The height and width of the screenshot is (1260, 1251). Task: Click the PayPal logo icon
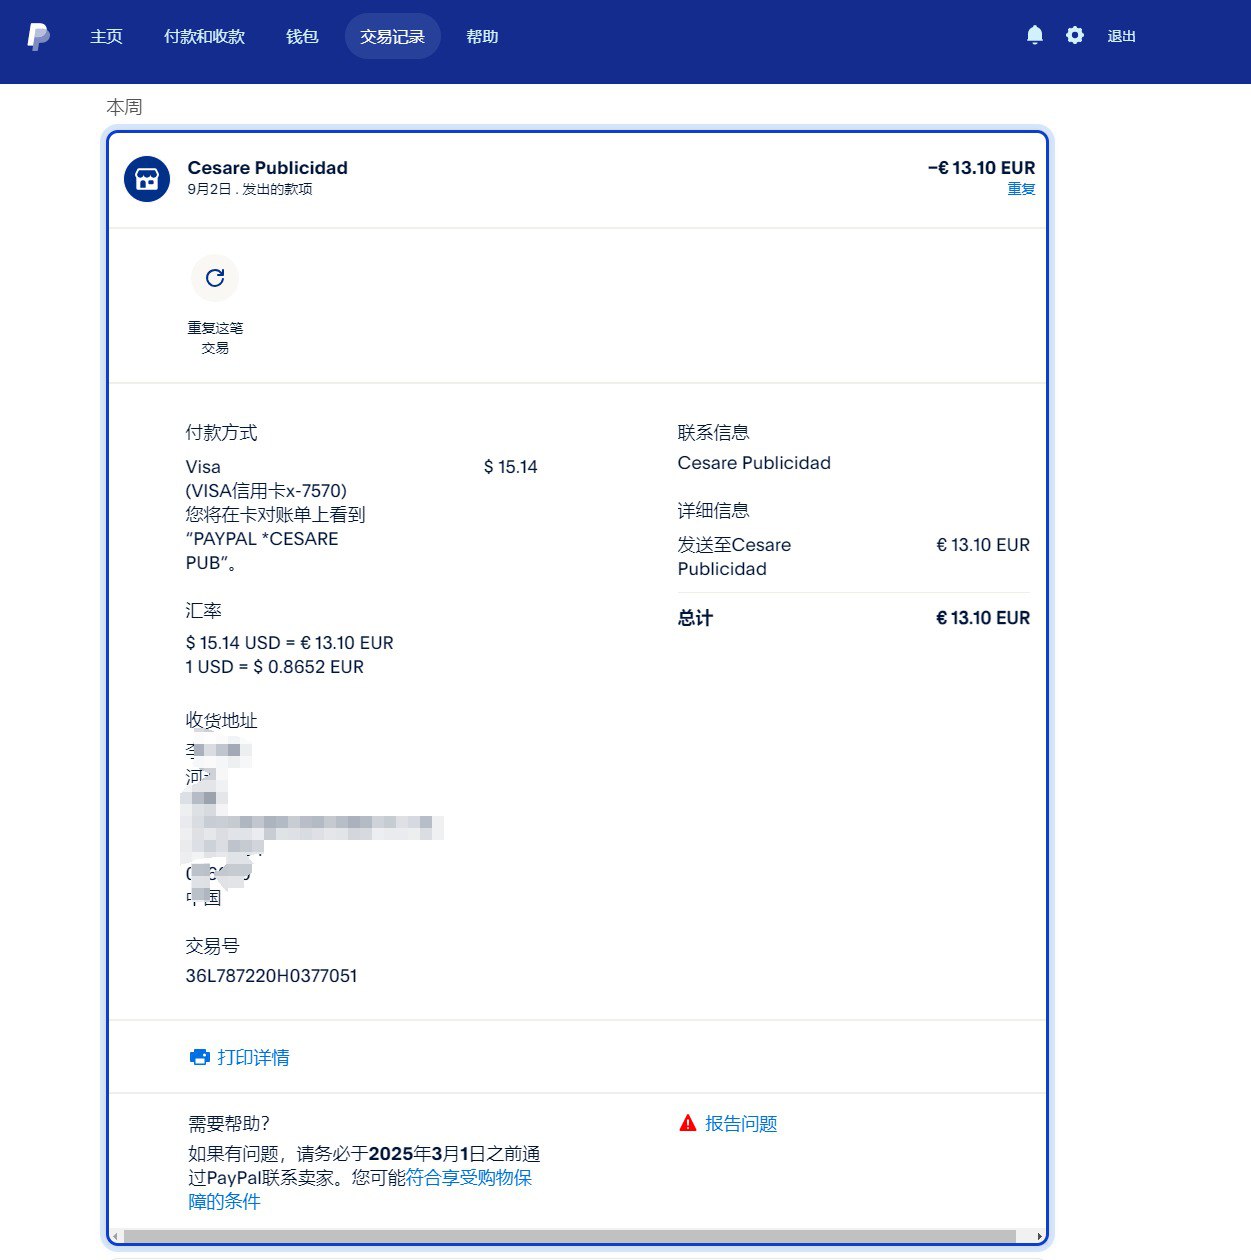click(x=38, y=36)
